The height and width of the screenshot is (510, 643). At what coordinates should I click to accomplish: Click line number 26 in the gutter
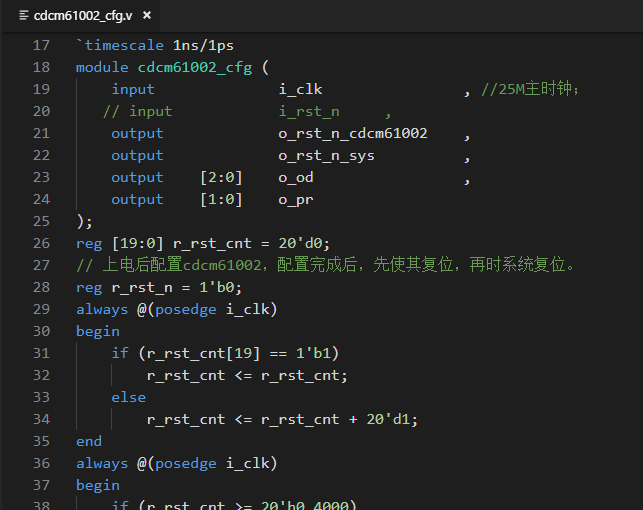(x=40, y=243)
